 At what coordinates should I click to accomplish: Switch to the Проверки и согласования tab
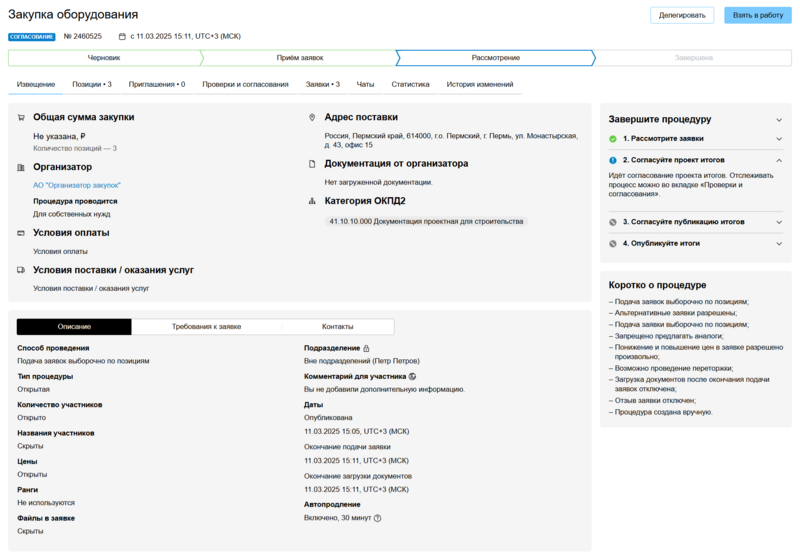click(x=245, y=85)
